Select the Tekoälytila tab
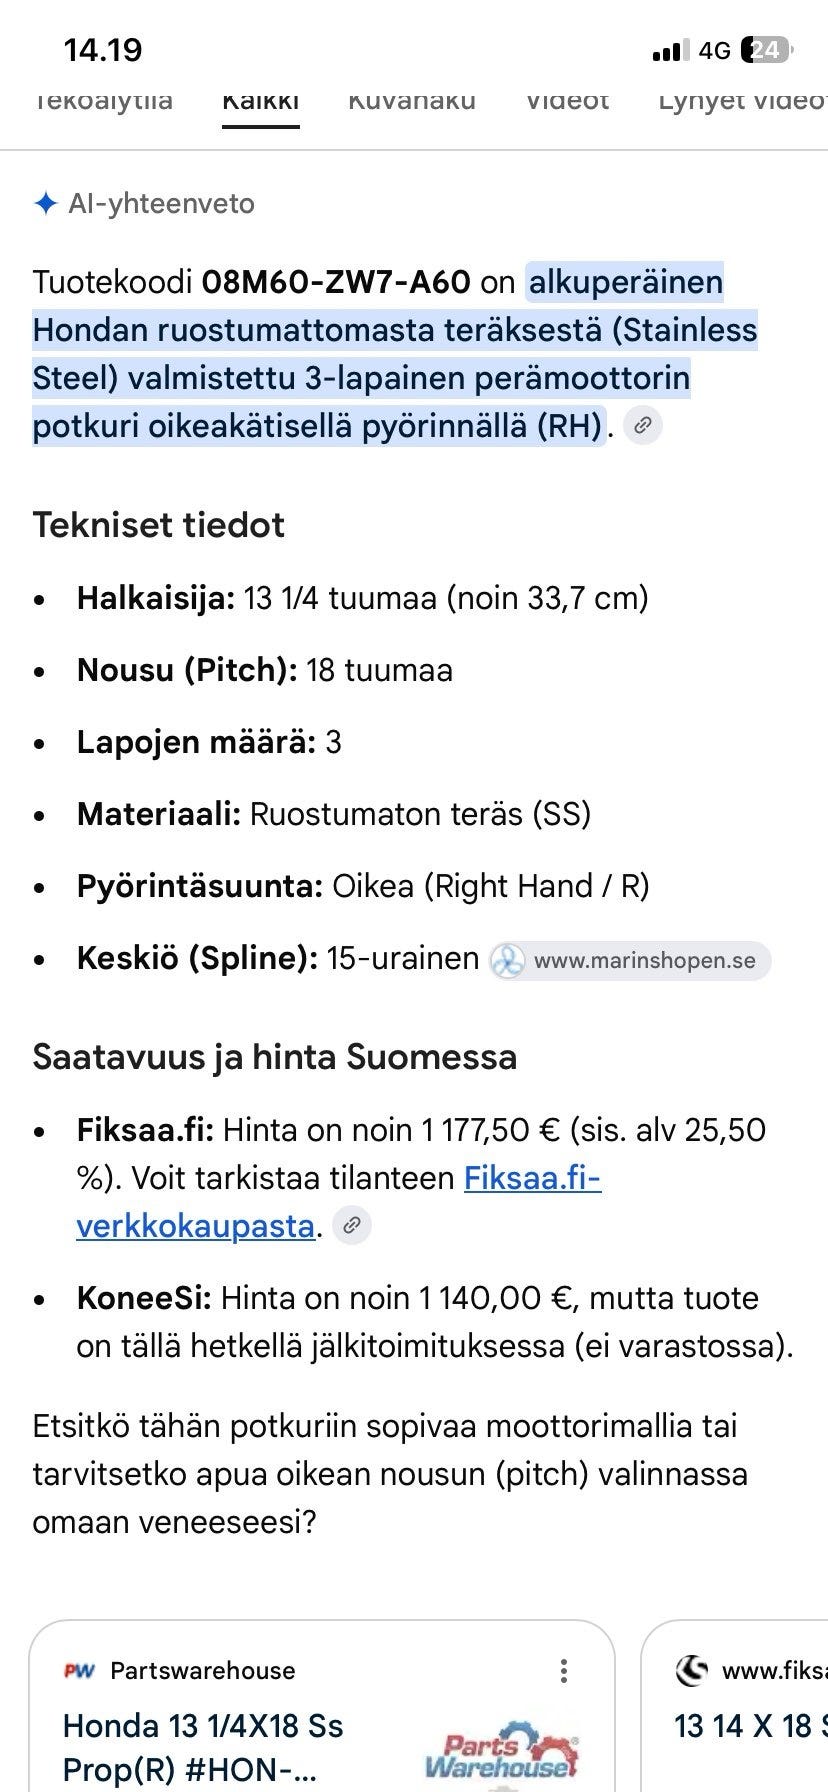 (x=103, y=101)
